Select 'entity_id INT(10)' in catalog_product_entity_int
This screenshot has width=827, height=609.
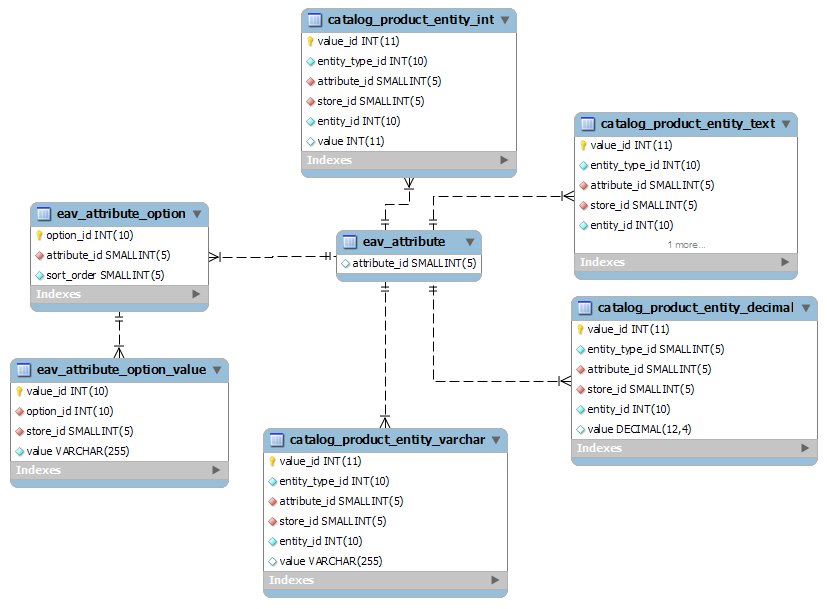(x=359, y=121)
